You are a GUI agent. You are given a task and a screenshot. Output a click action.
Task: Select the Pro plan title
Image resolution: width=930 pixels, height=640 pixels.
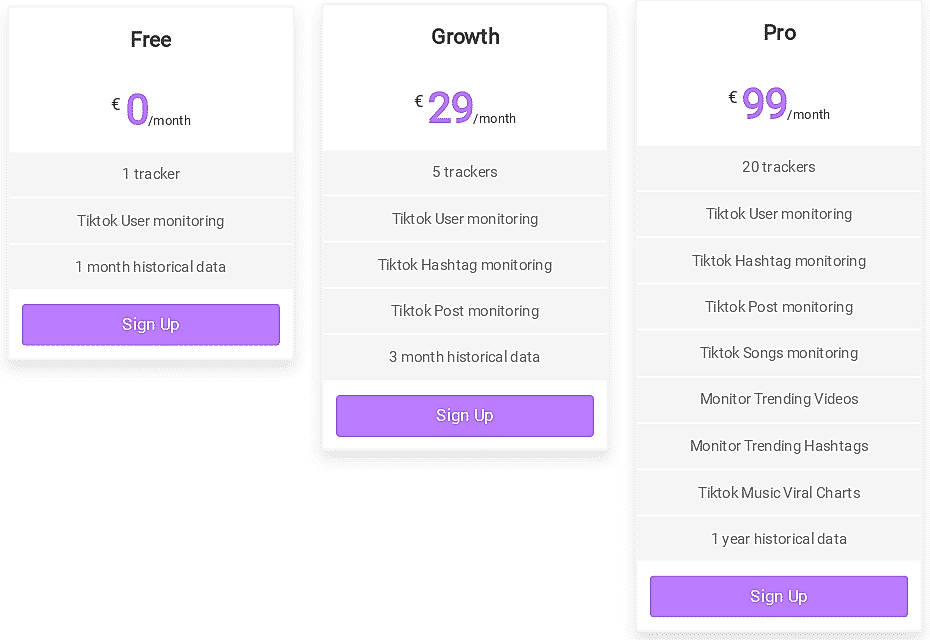(778, 32)
